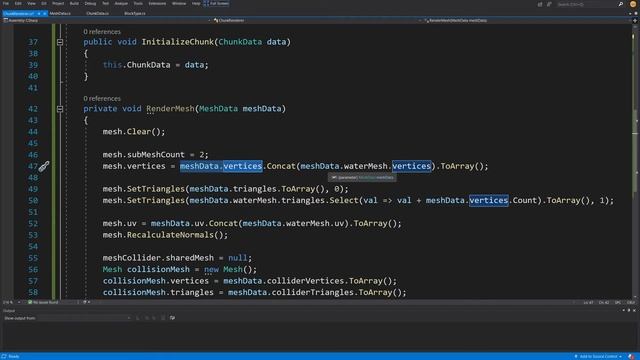
Task: Click the Ready status icon
Action: click(4, 356)
